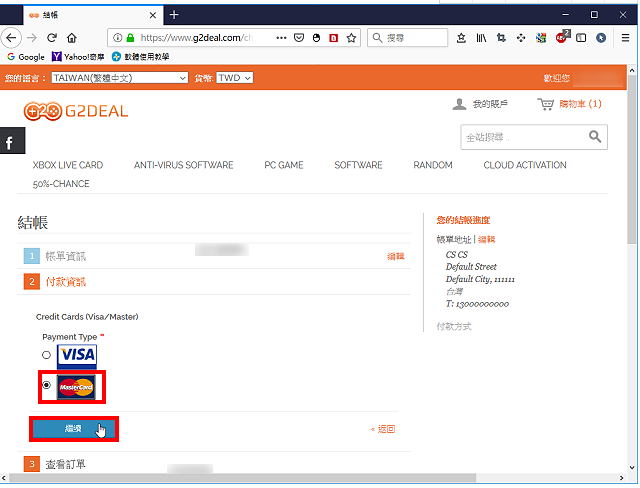Open the 購物車 (1) link
640x488 pixels.
click(580, 104)
